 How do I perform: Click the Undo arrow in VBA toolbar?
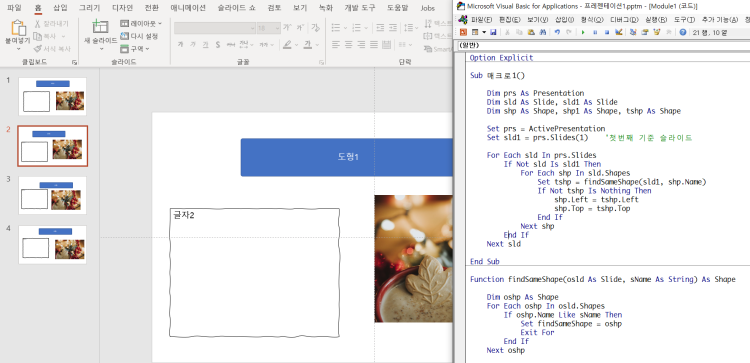click(x=557, y=32)
